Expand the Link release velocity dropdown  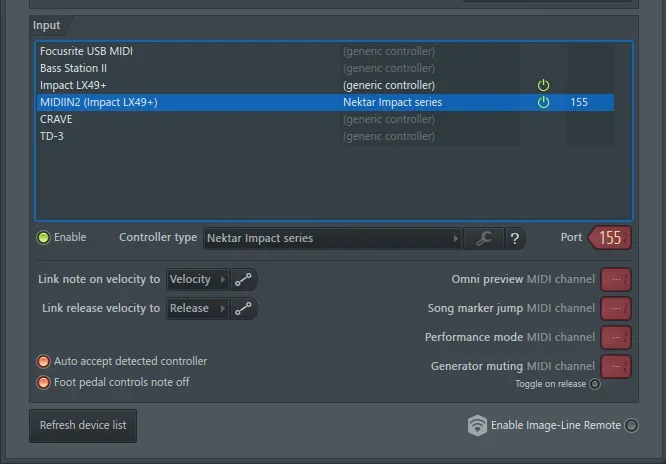coord(197,309)
